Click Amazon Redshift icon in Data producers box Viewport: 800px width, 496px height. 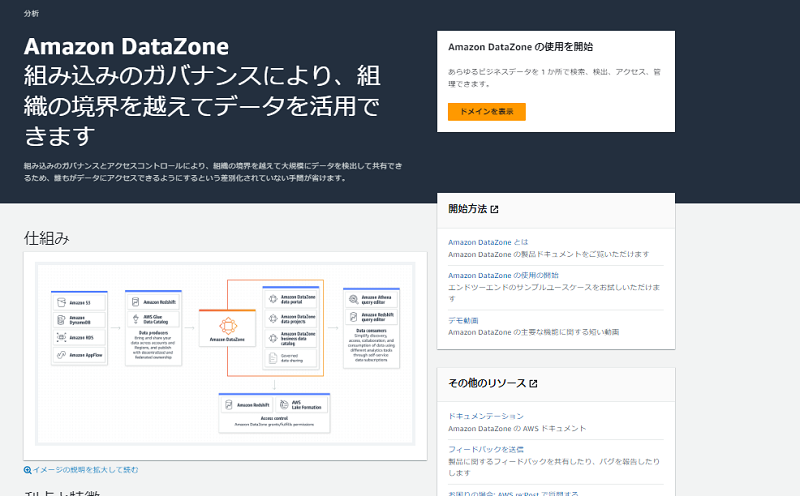(135, 302)
